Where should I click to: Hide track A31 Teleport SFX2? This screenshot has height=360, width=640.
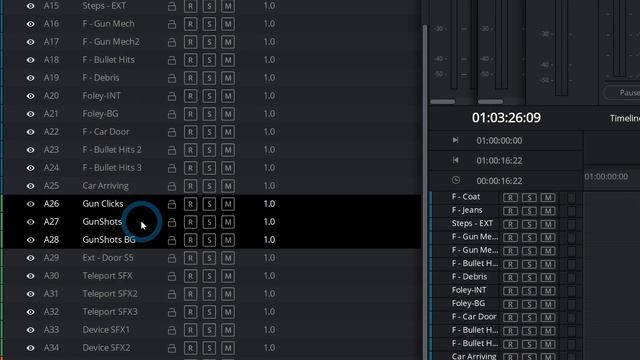point(31,294)
